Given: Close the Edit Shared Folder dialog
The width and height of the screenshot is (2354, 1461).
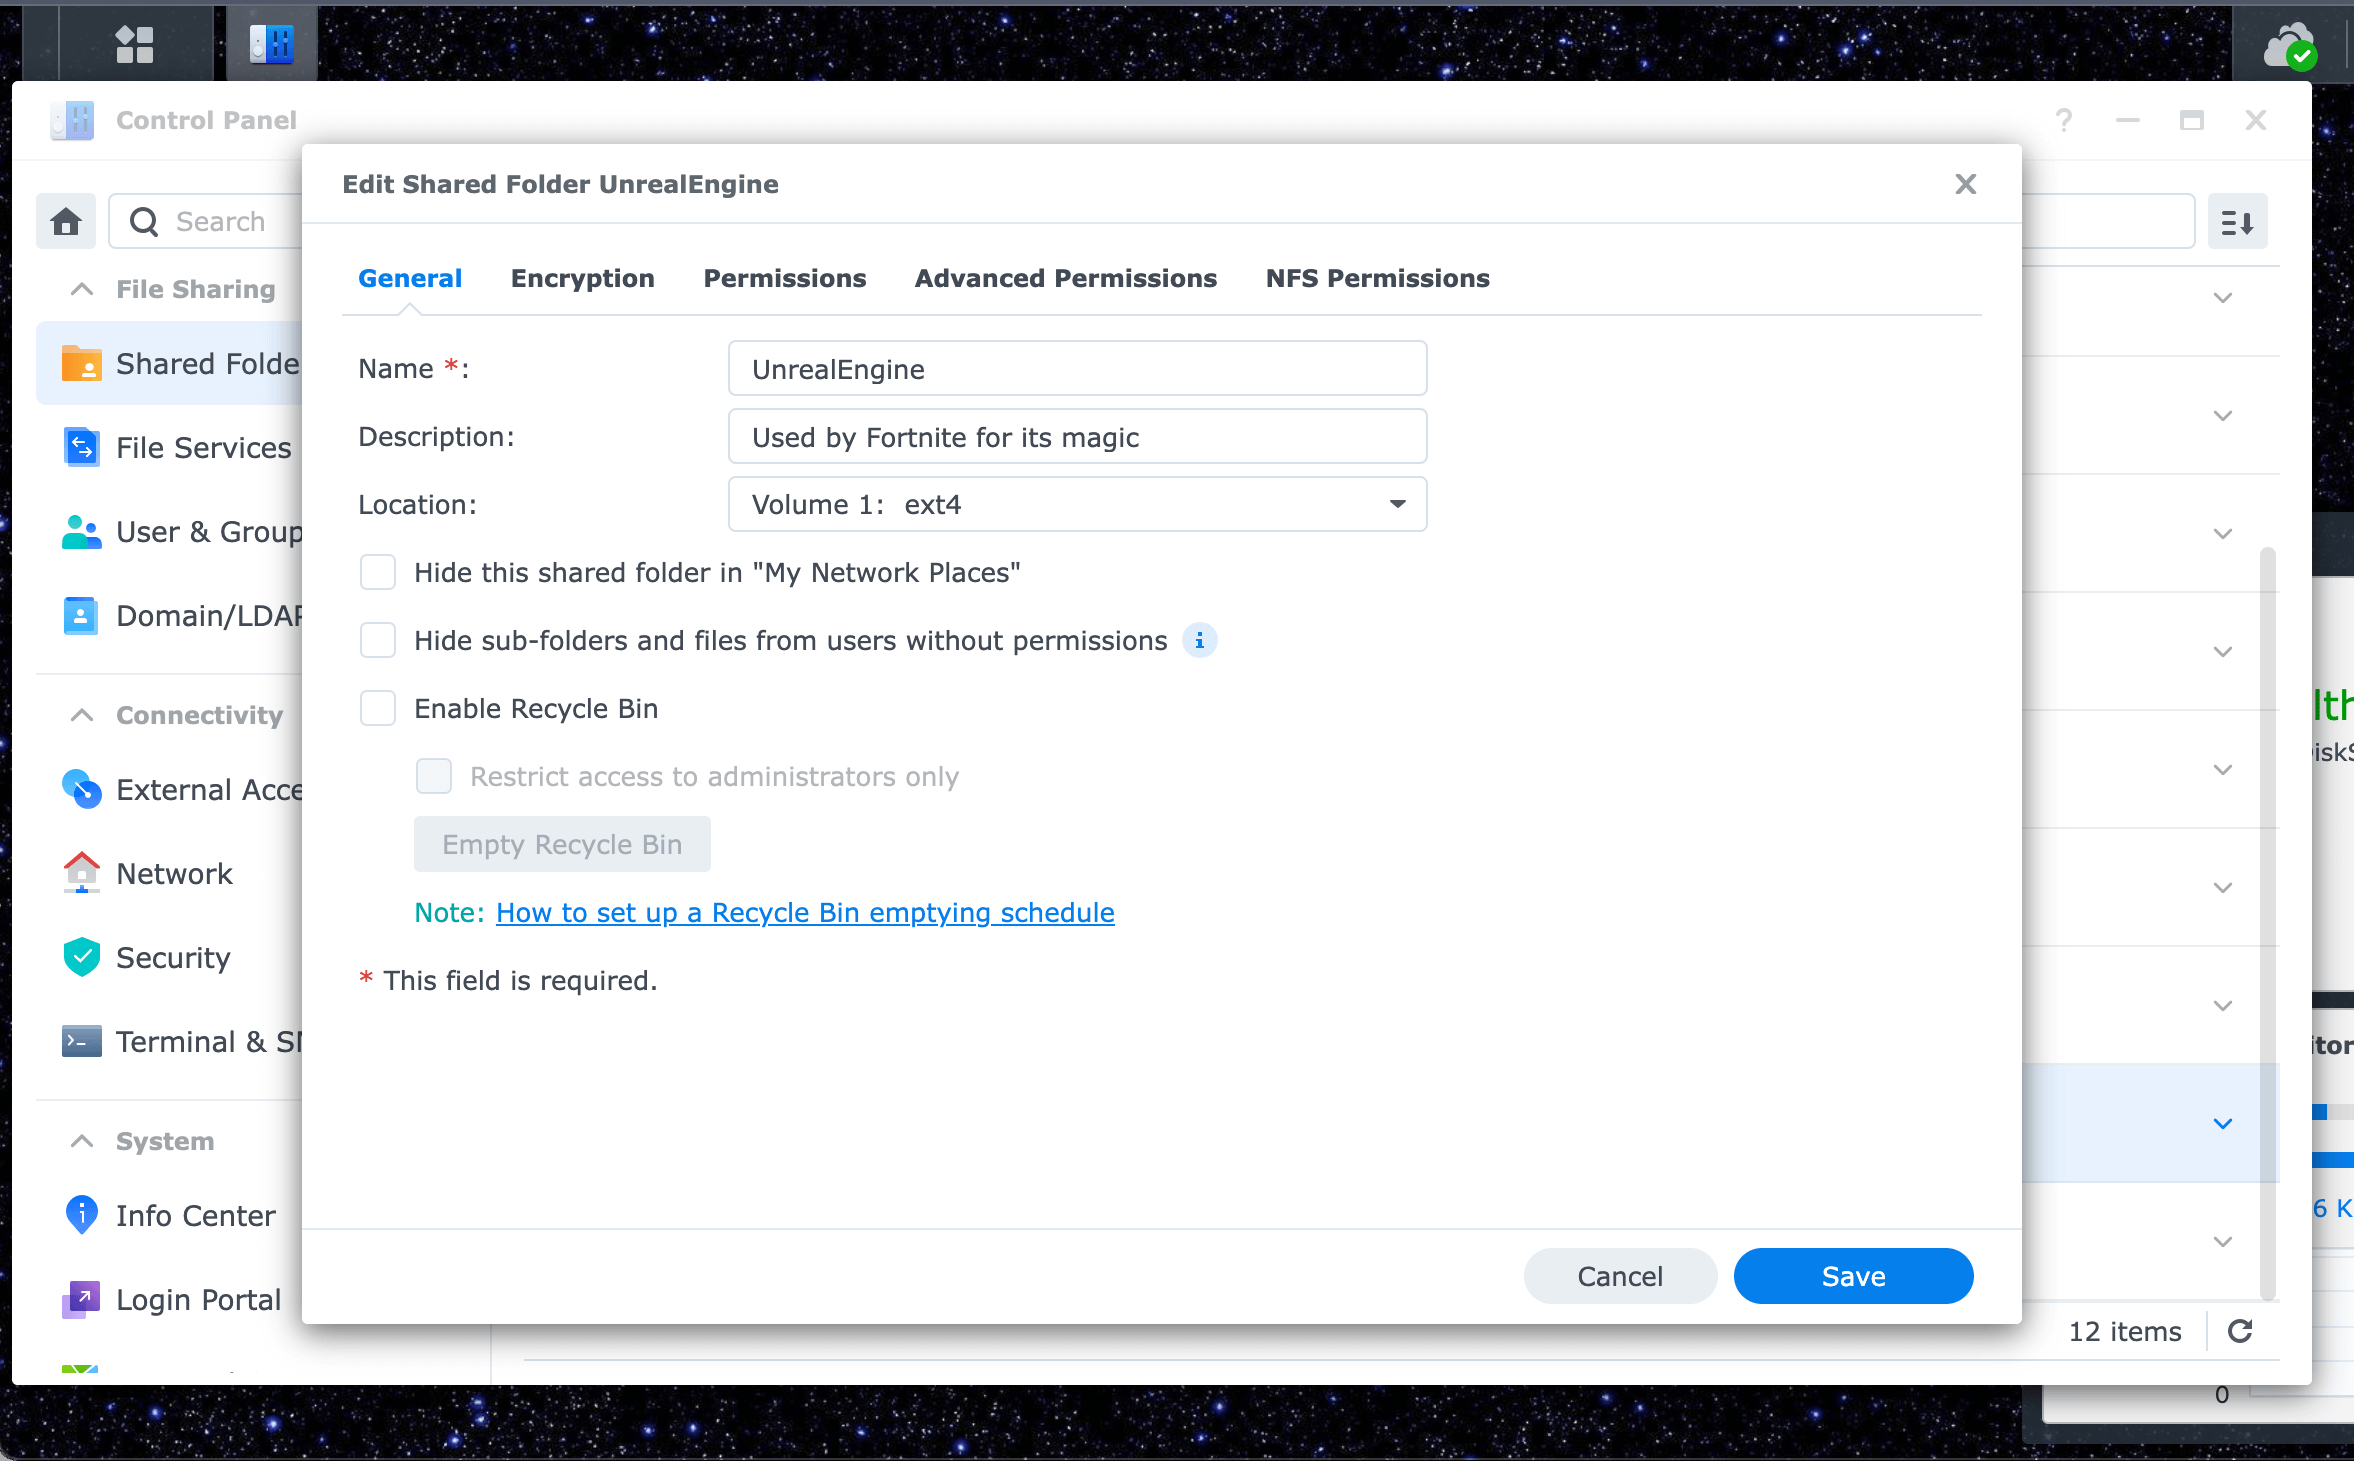Looking at the screenshot, I should pos(1965,184).
